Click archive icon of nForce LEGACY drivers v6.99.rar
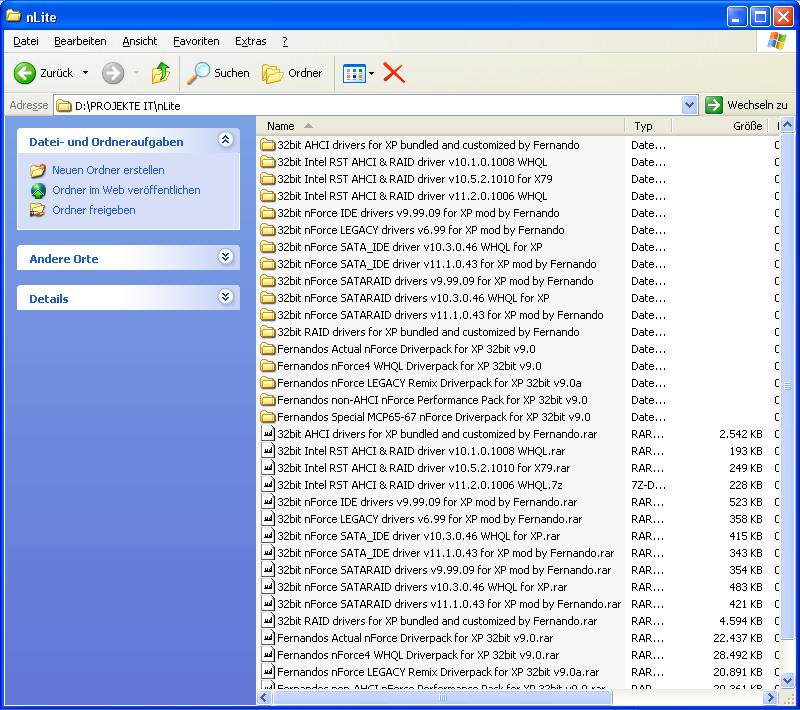Screen dimensions: 800x710 [x=268, y=519]
